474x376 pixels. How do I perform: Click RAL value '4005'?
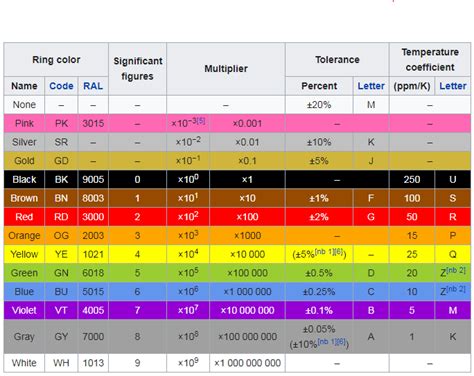(93, 310)
